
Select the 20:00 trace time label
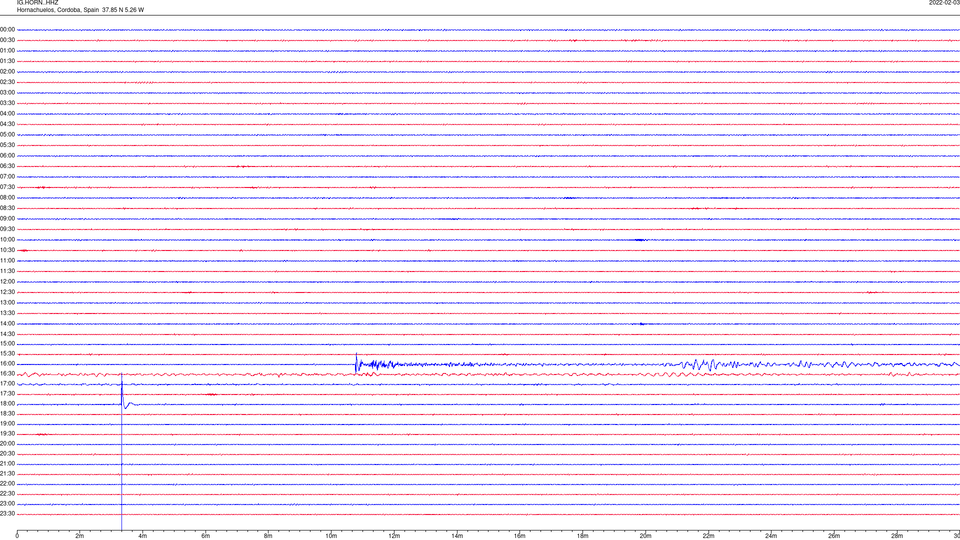click(7, 444)
